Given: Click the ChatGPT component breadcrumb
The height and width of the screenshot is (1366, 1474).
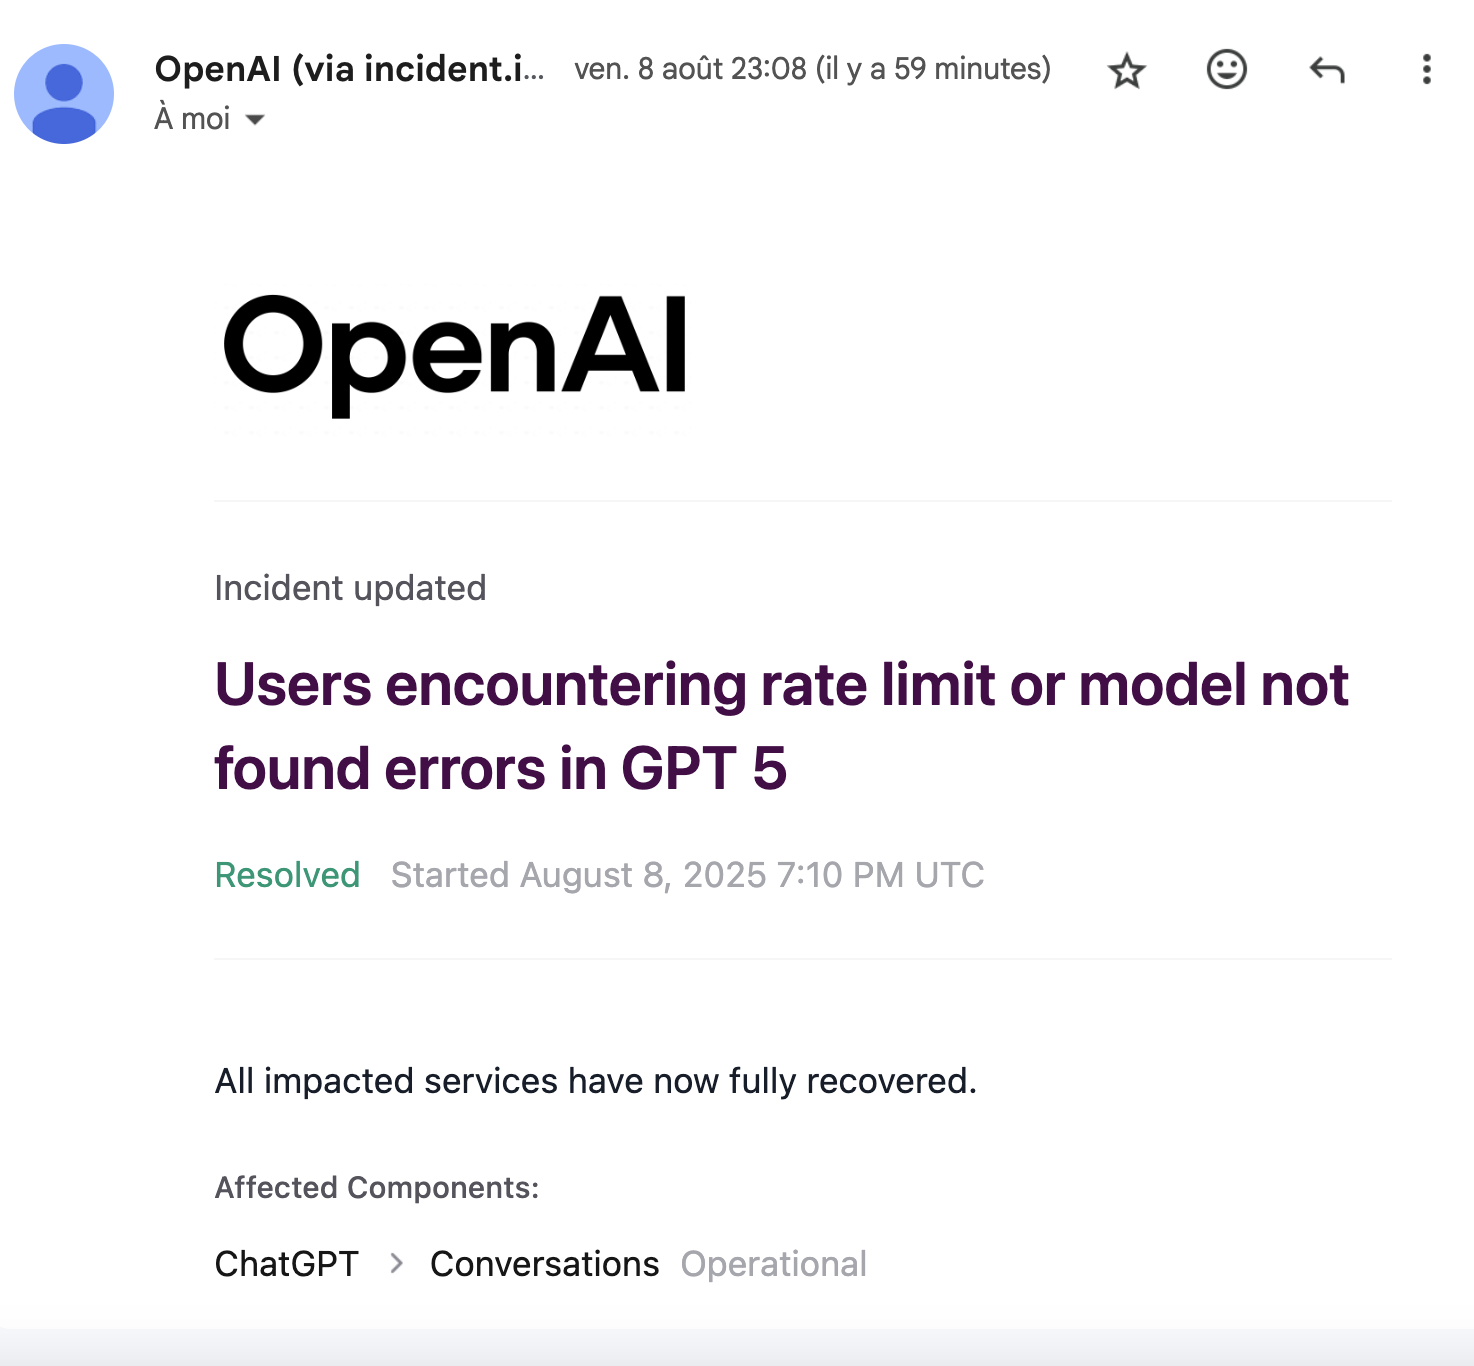Looking at the screenshot, I should [286, 1264].
